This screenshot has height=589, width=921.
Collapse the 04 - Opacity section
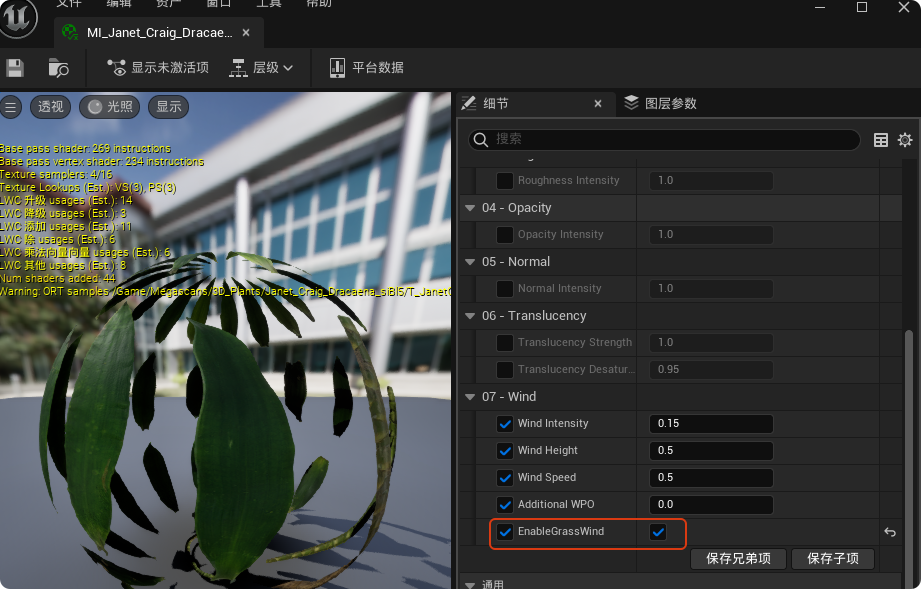pos(470,208)
